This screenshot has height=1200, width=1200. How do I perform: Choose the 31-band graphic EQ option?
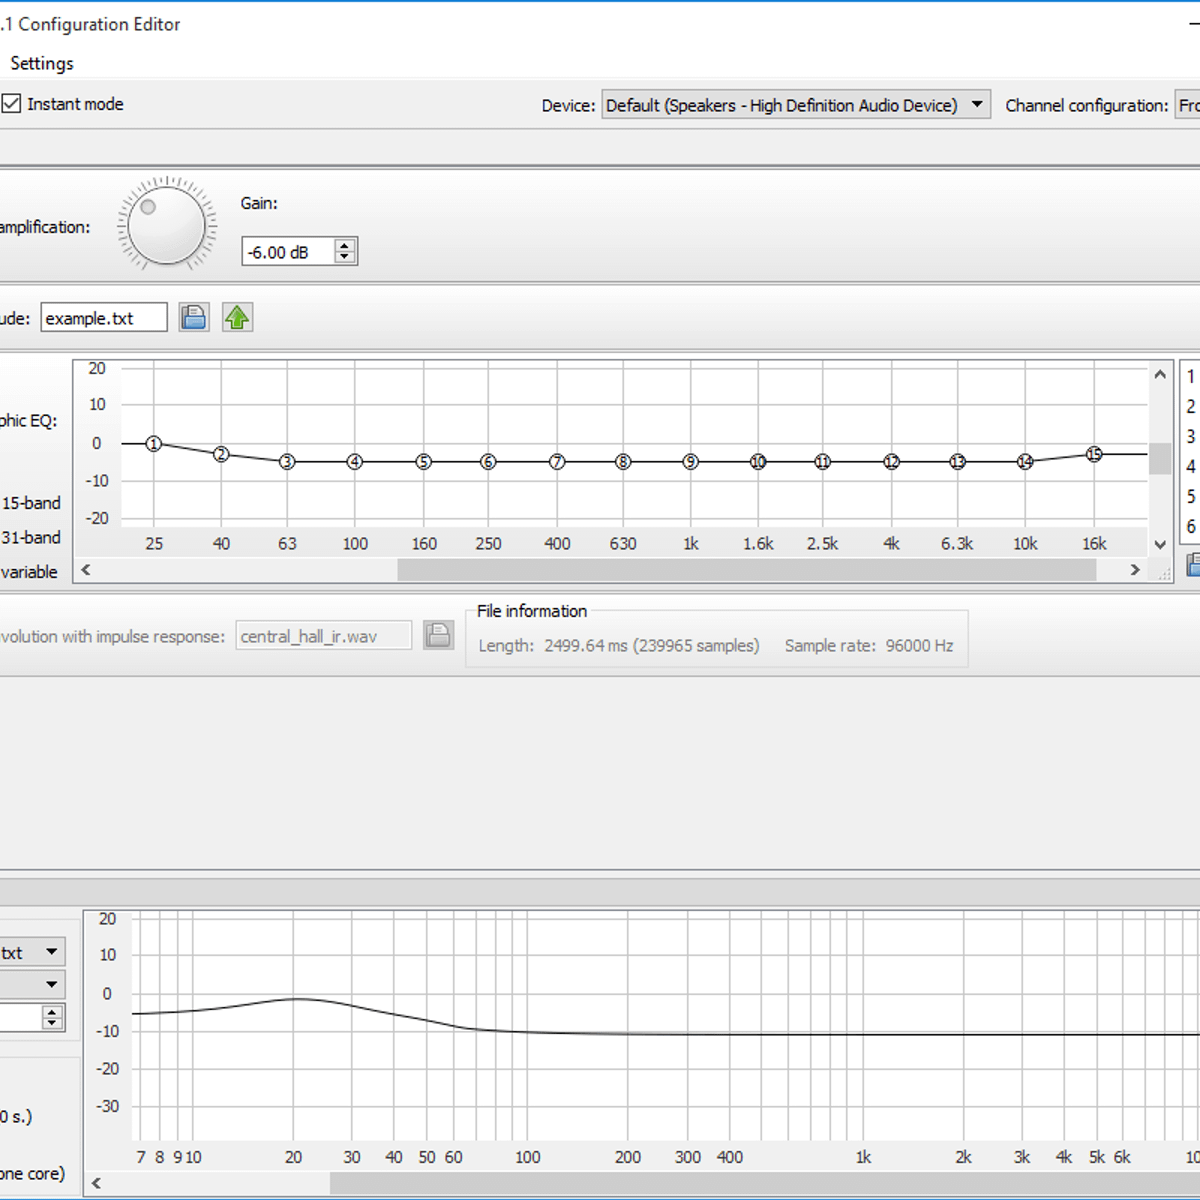click(31, 537)
